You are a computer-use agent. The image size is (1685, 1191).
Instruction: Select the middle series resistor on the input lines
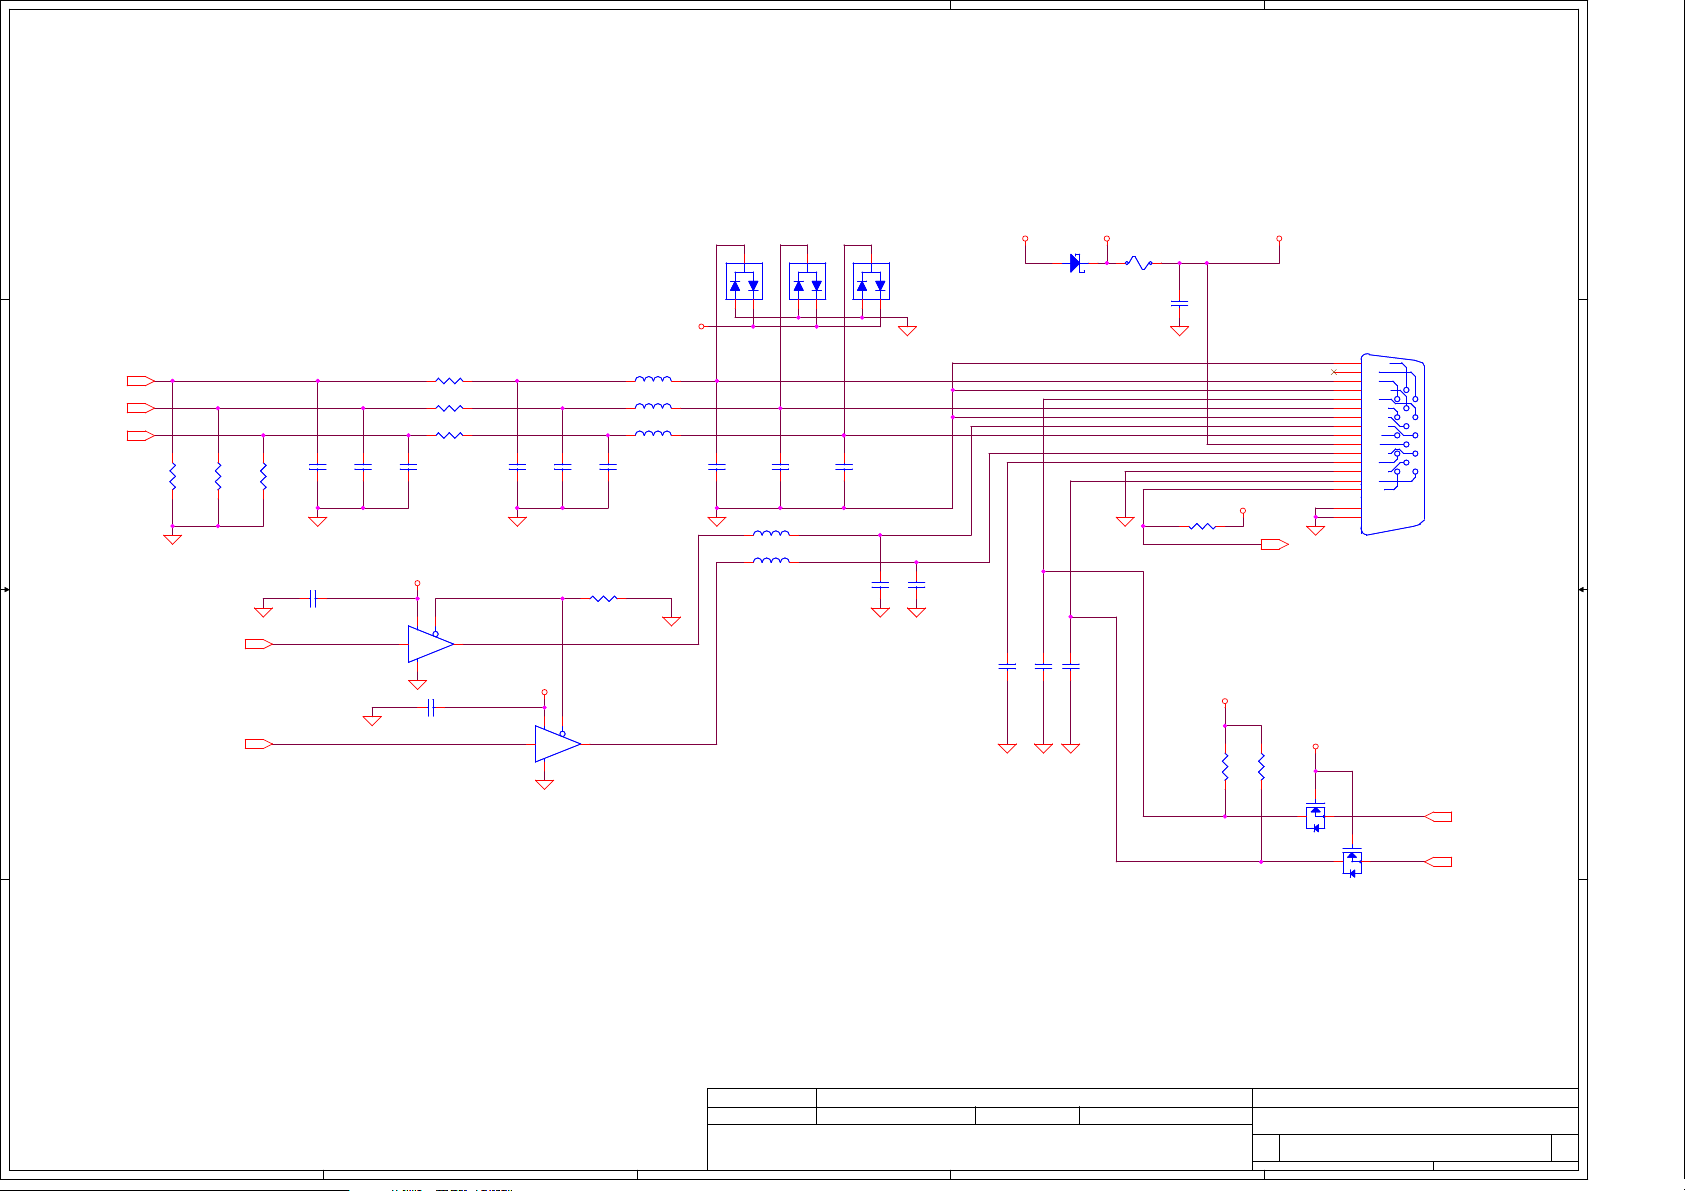tap(450, 408)
